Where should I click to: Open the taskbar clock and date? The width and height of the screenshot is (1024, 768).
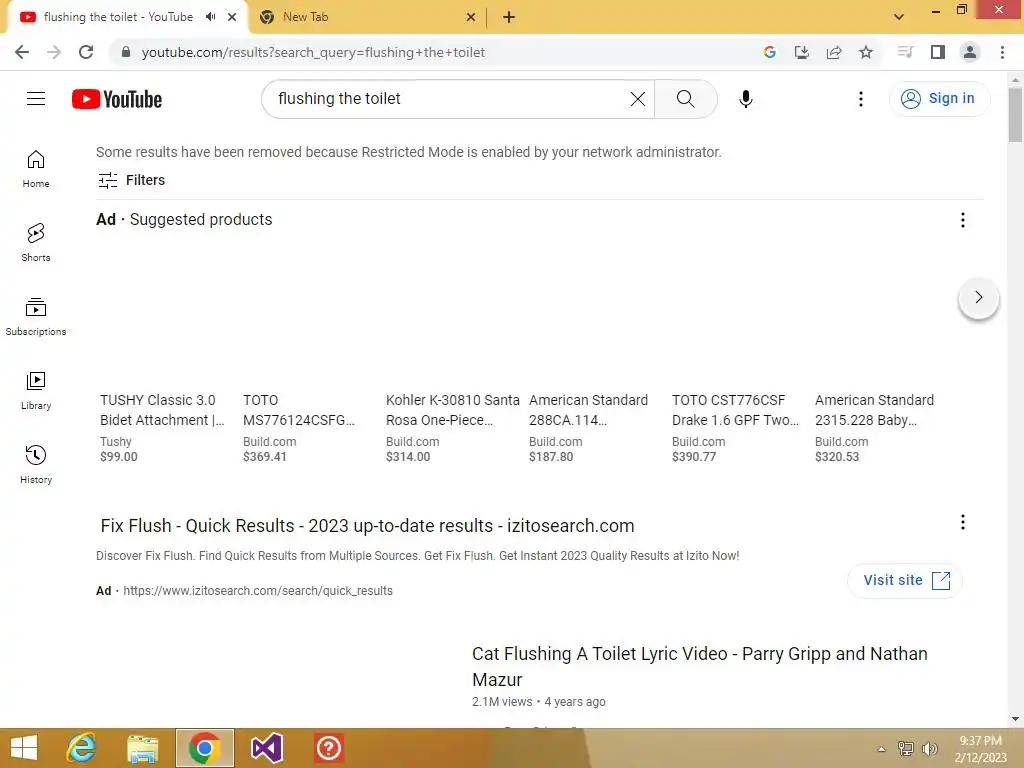click(981, 749)
